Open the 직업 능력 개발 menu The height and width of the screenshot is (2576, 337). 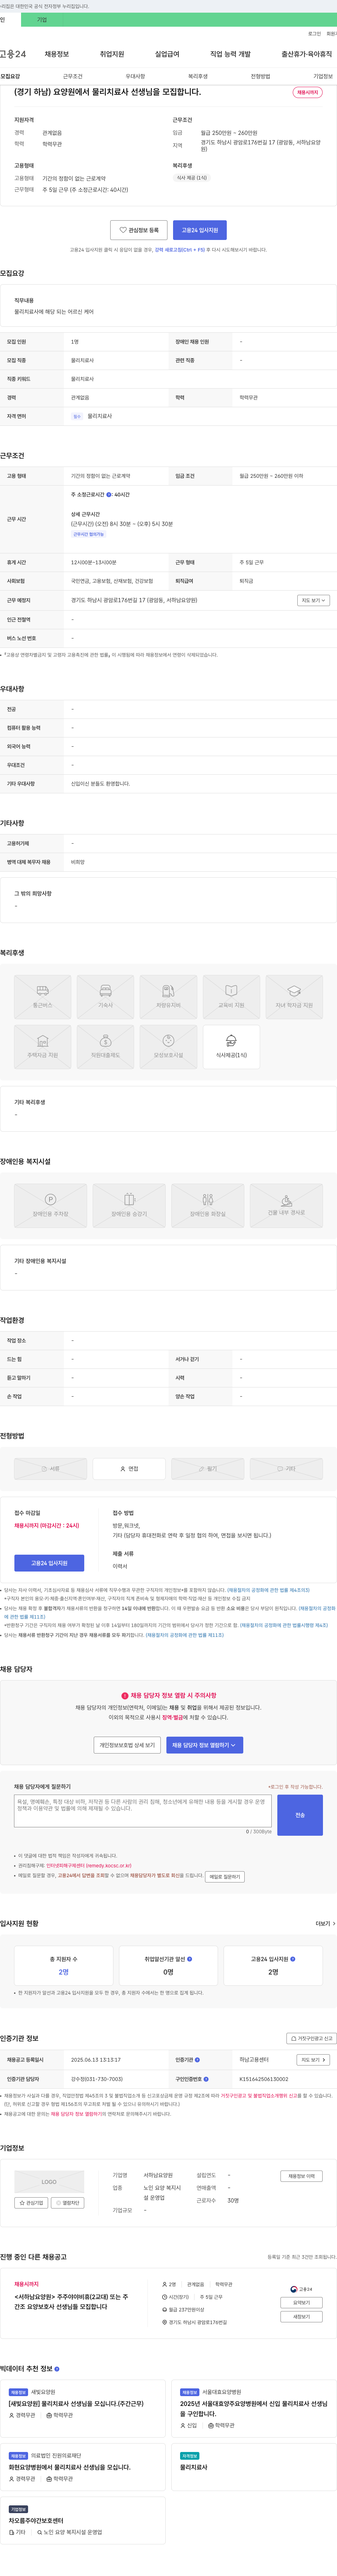(230, 54)
